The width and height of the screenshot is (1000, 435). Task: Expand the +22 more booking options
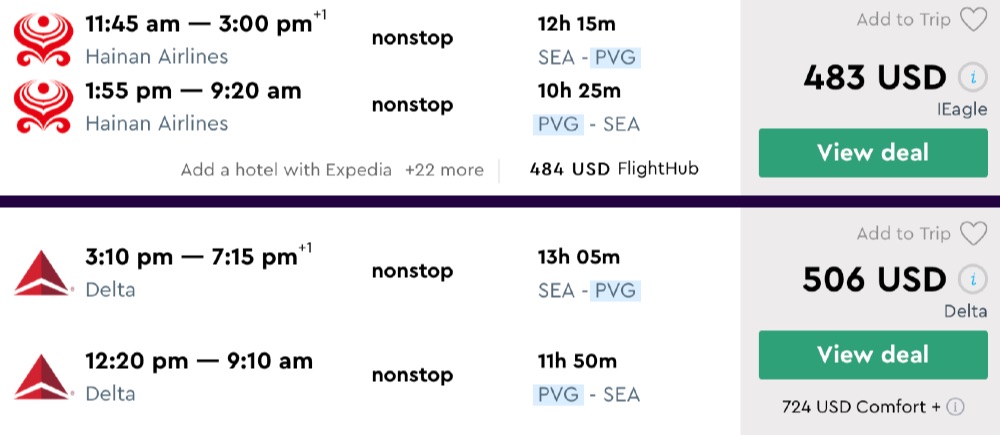point(444,170)
